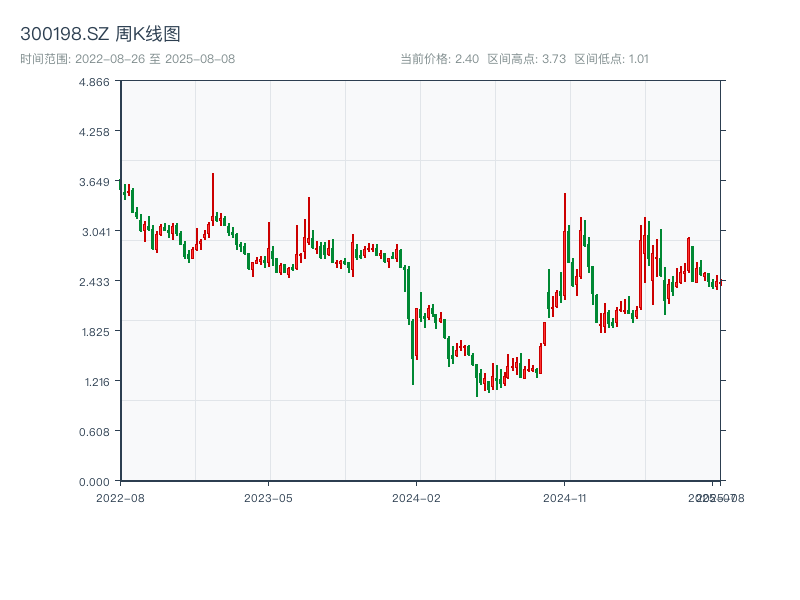Image resolution: width=800 pixels, height=600 pixels.
Task: Click the 区间高点 3.73 label
Action: point(527,59)
